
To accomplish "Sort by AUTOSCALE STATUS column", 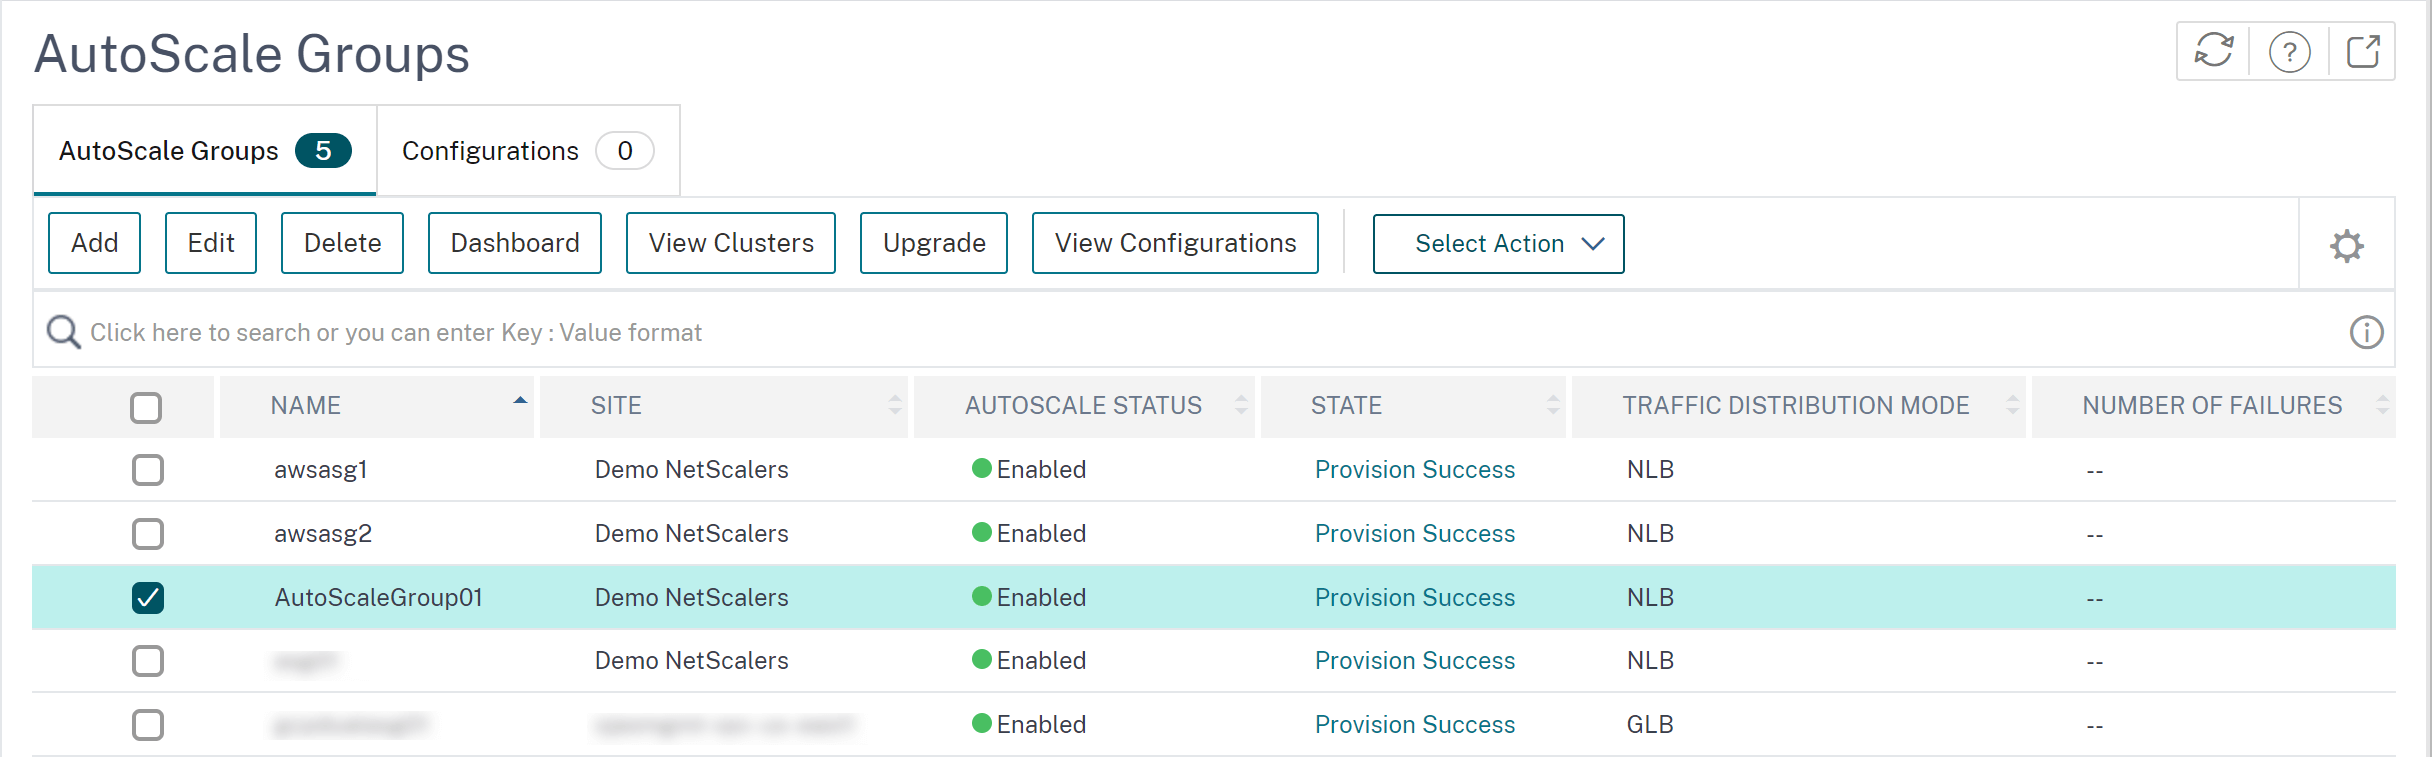I will [x=1083, y=406].
